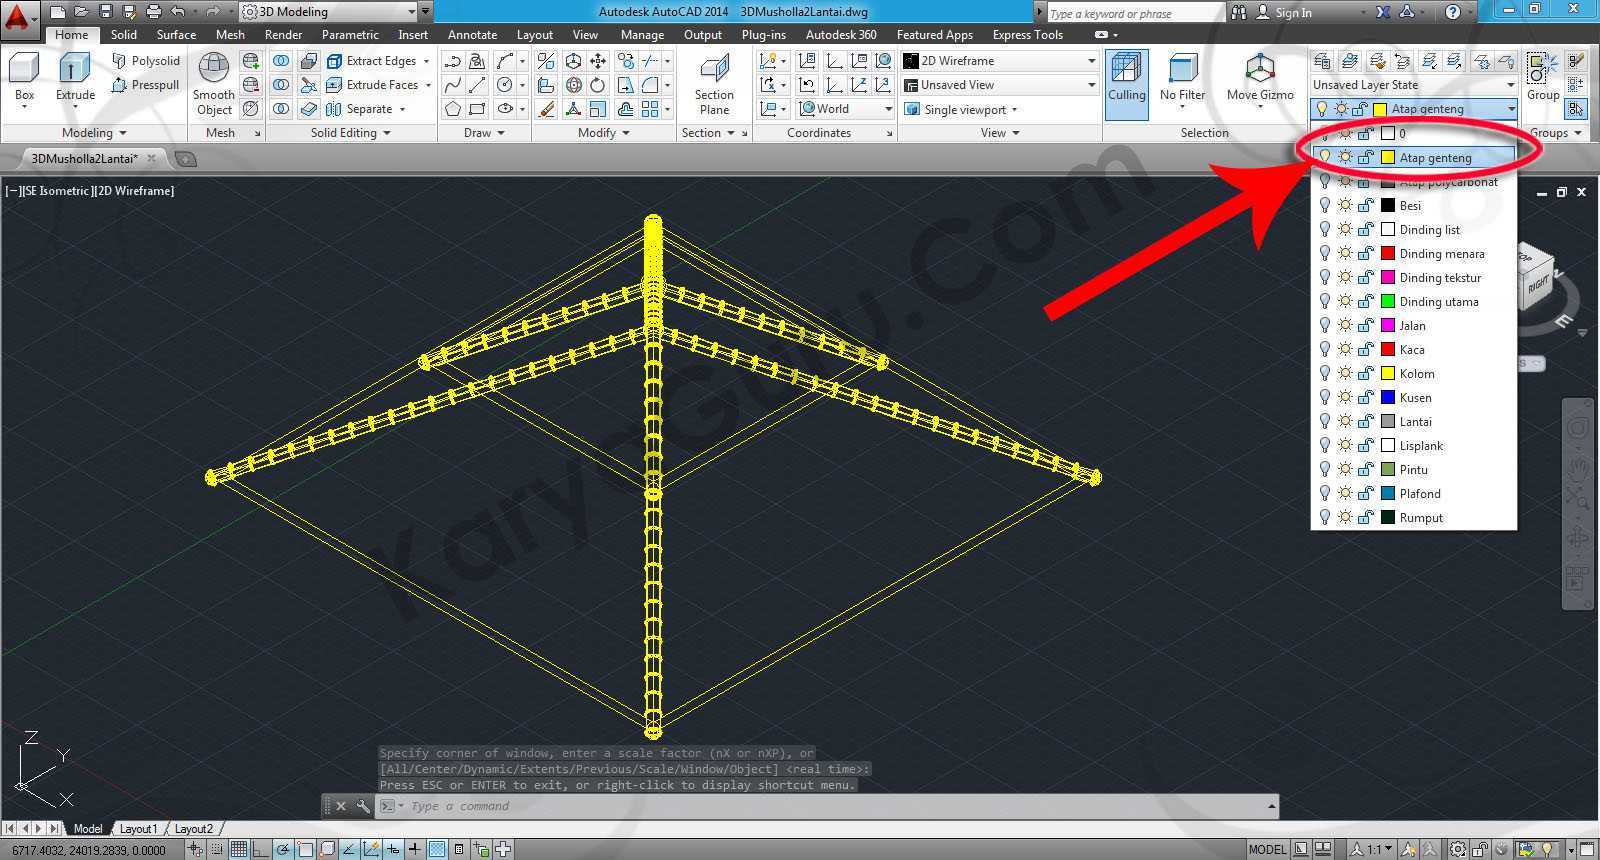Click the Section Plane tool
The width and height of the screenshot is (1600, 860).
pos(714,84)
